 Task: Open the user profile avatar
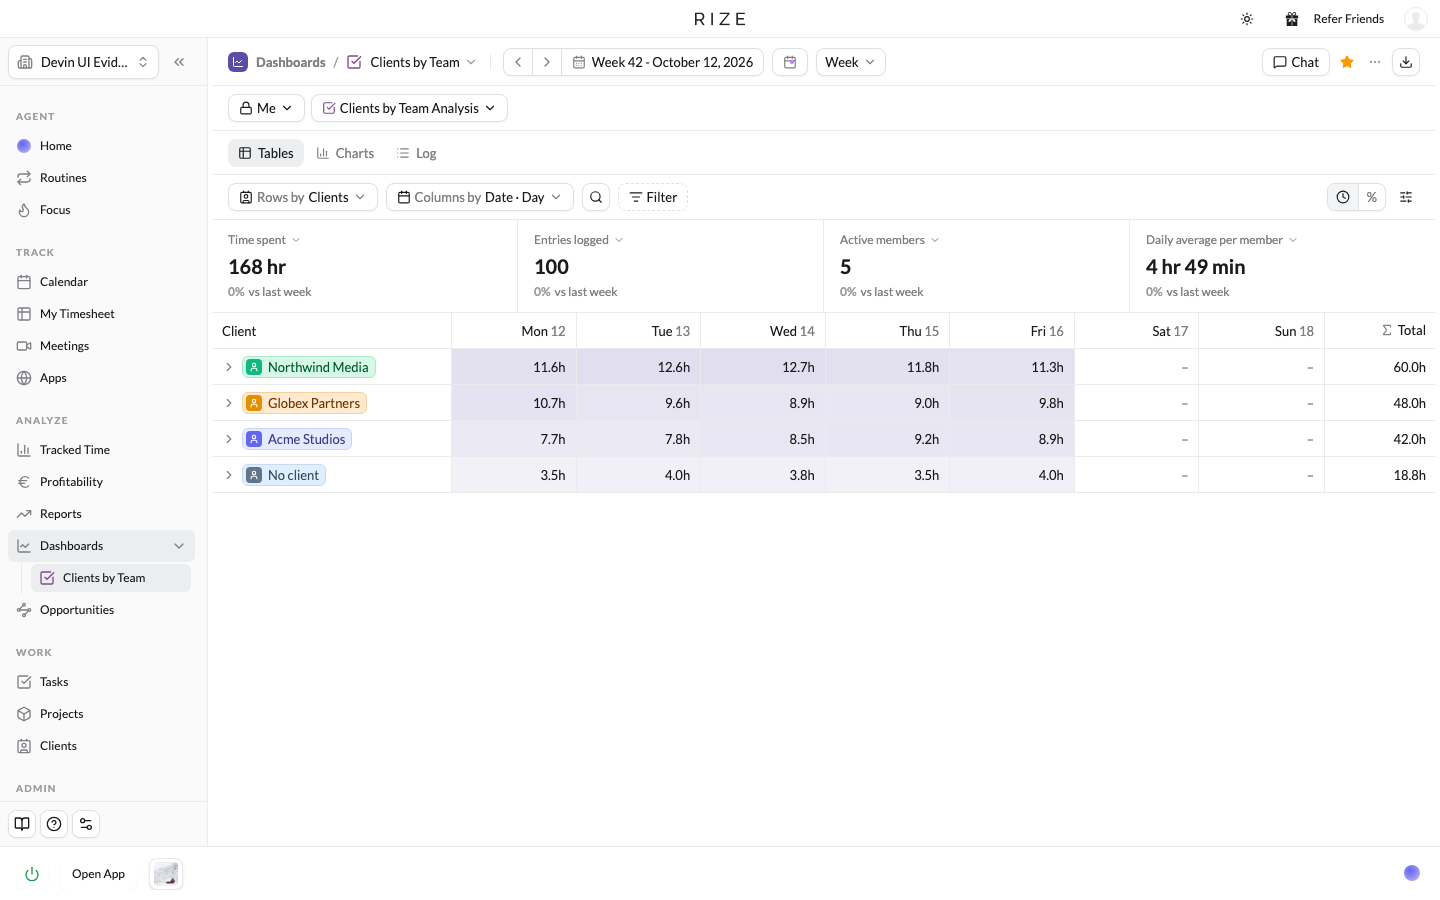[x=1416, y=19]
